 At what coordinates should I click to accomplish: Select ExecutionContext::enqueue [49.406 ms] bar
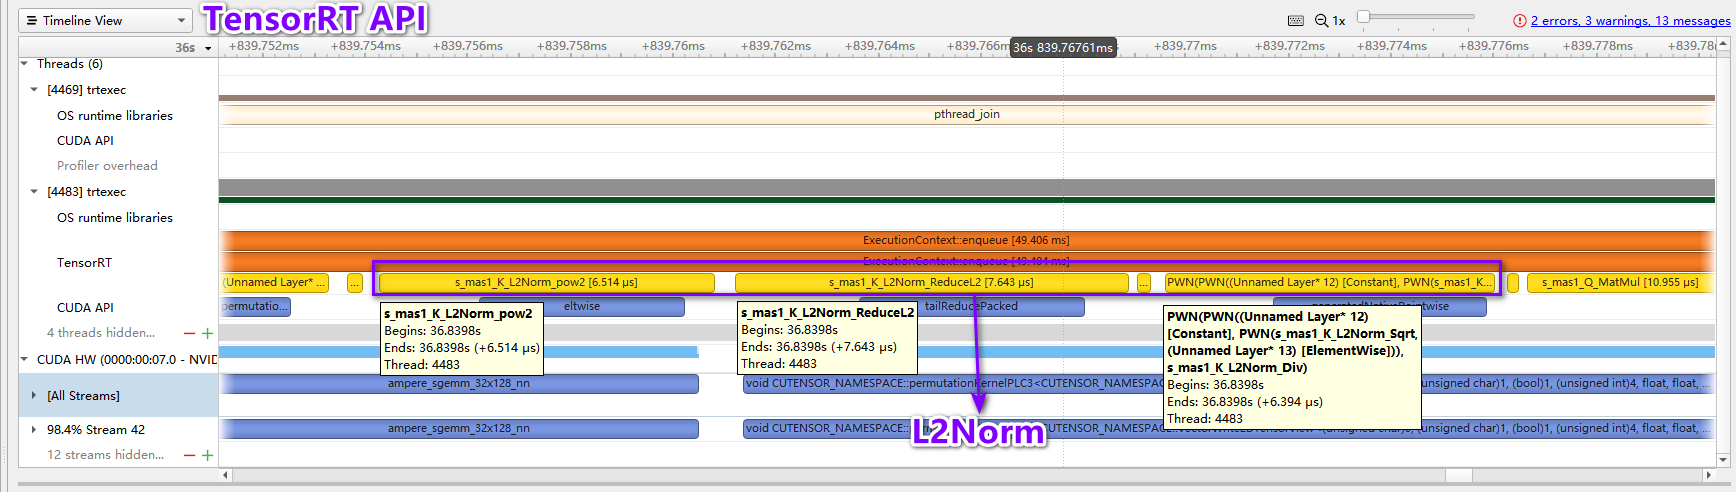pos(967,240)
